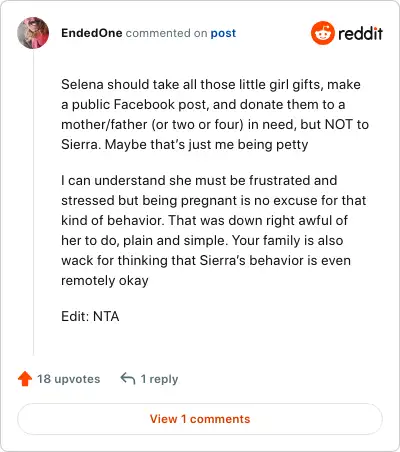The image size is (400, 452).
Task: Click the '1 reply' label
Action: pos(159,379)
